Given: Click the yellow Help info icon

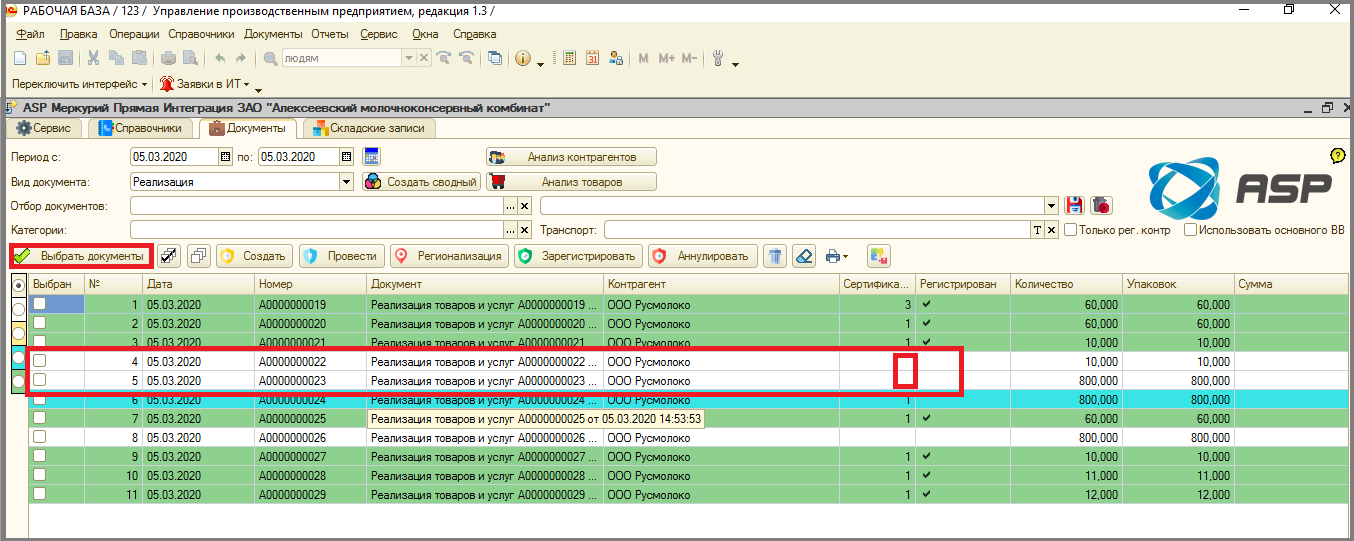Looking at the screenshot, I should [523, 59].
